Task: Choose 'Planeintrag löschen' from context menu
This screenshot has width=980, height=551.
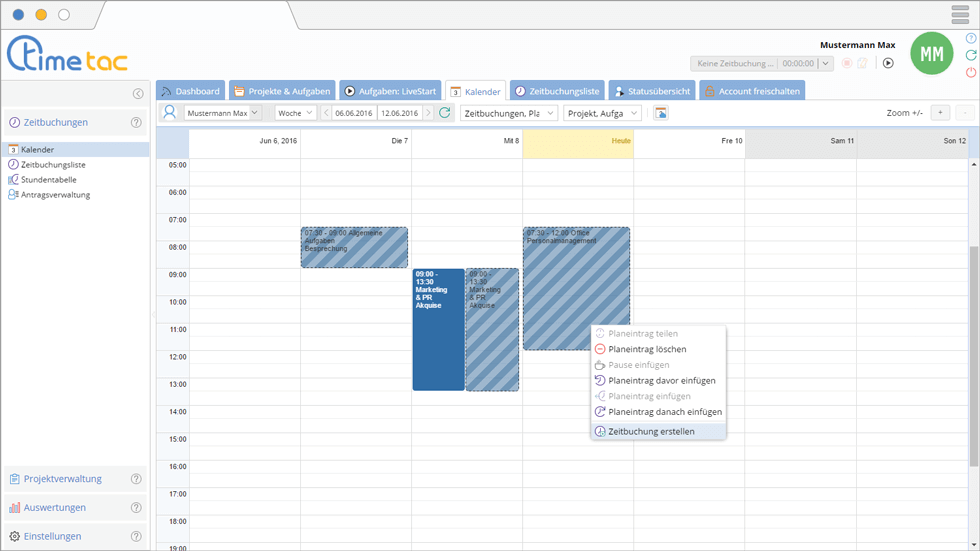Action: pos(647,349)
